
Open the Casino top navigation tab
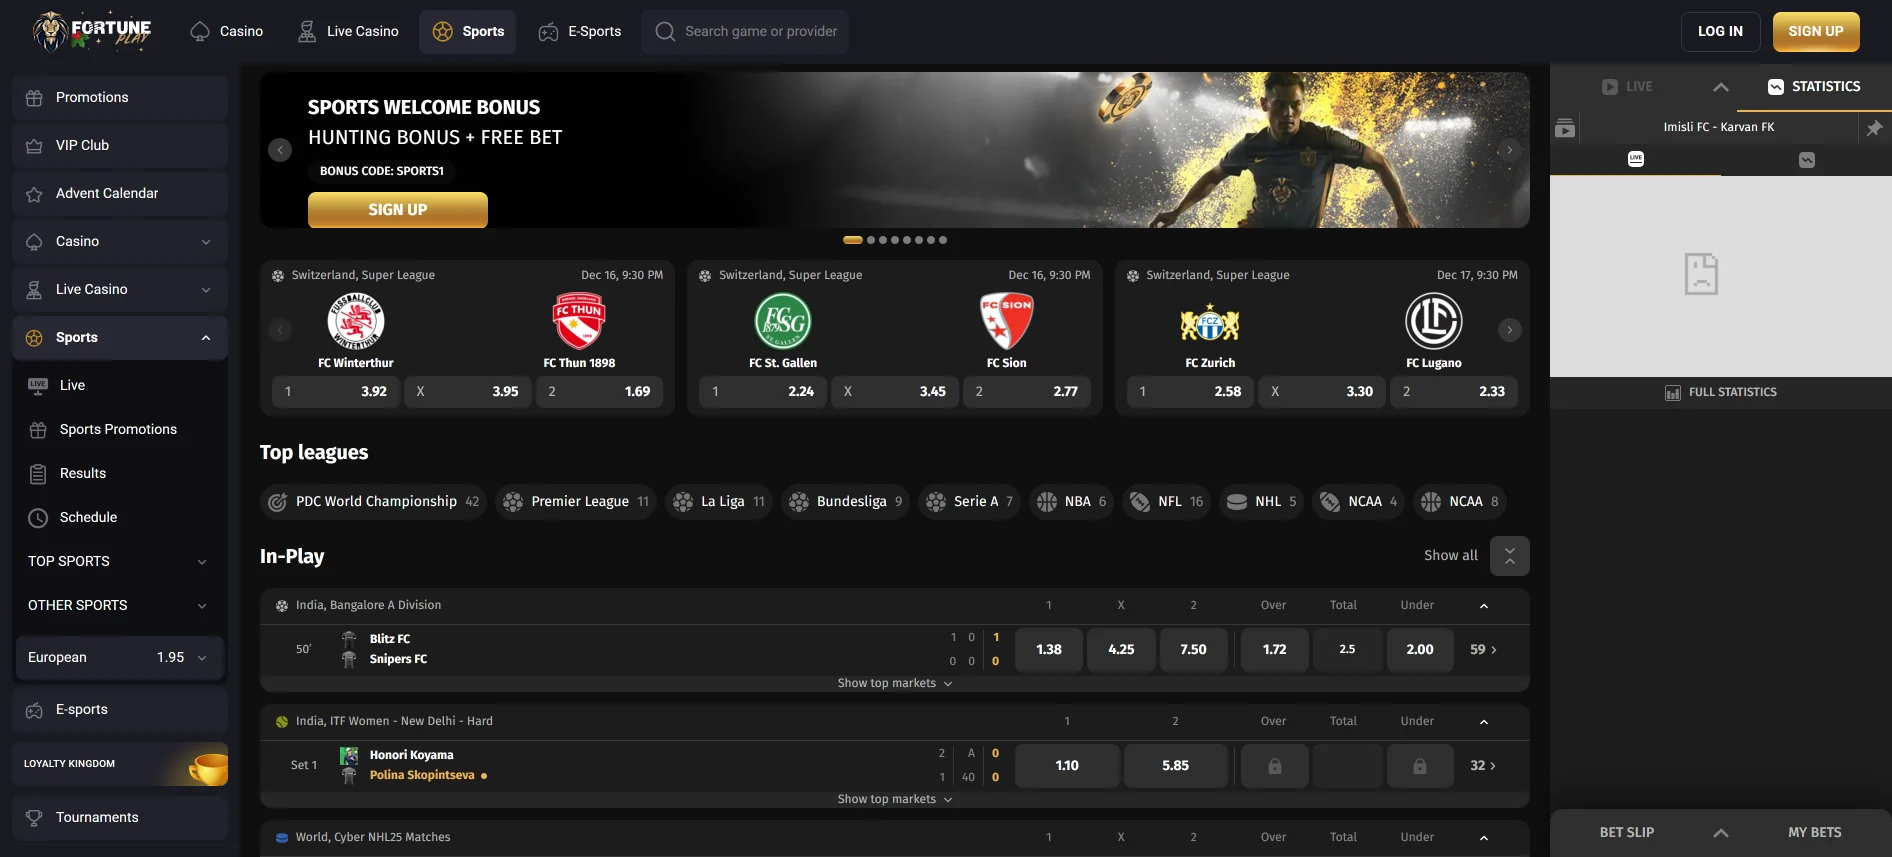tap(226, 32)
